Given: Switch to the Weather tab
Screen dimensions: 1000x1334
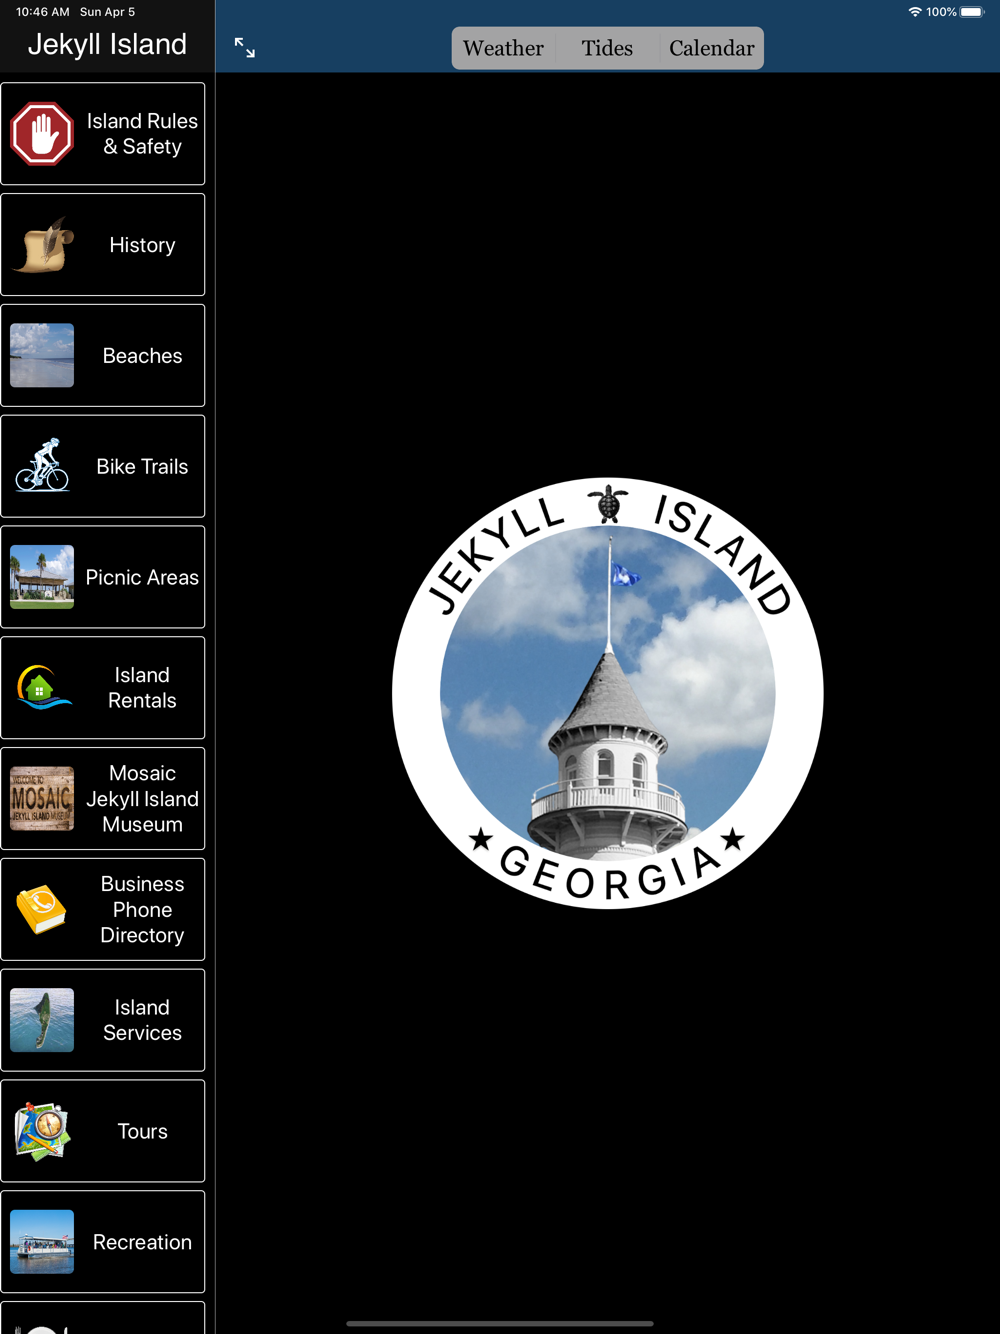Looking at the screenshot, I should (x=503, y=48).
